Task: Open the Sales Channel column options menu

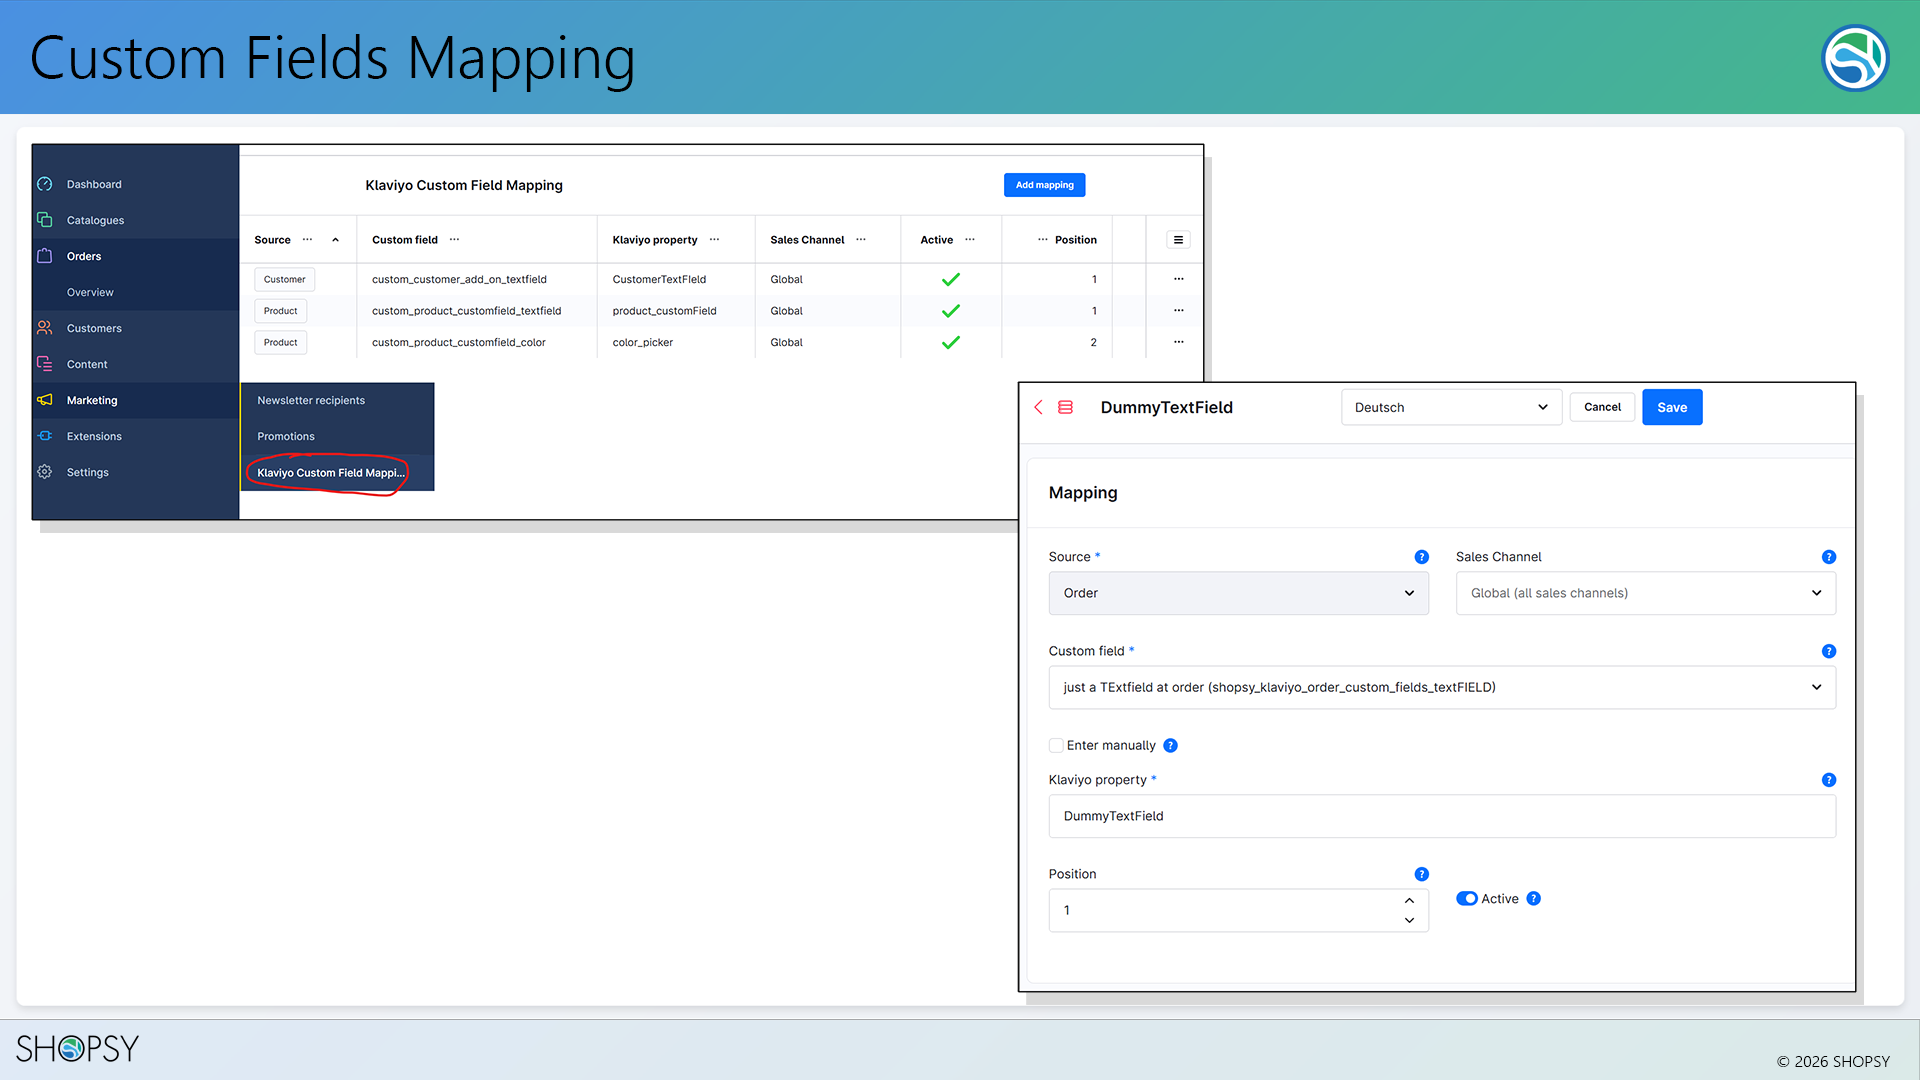Action: 861,240
